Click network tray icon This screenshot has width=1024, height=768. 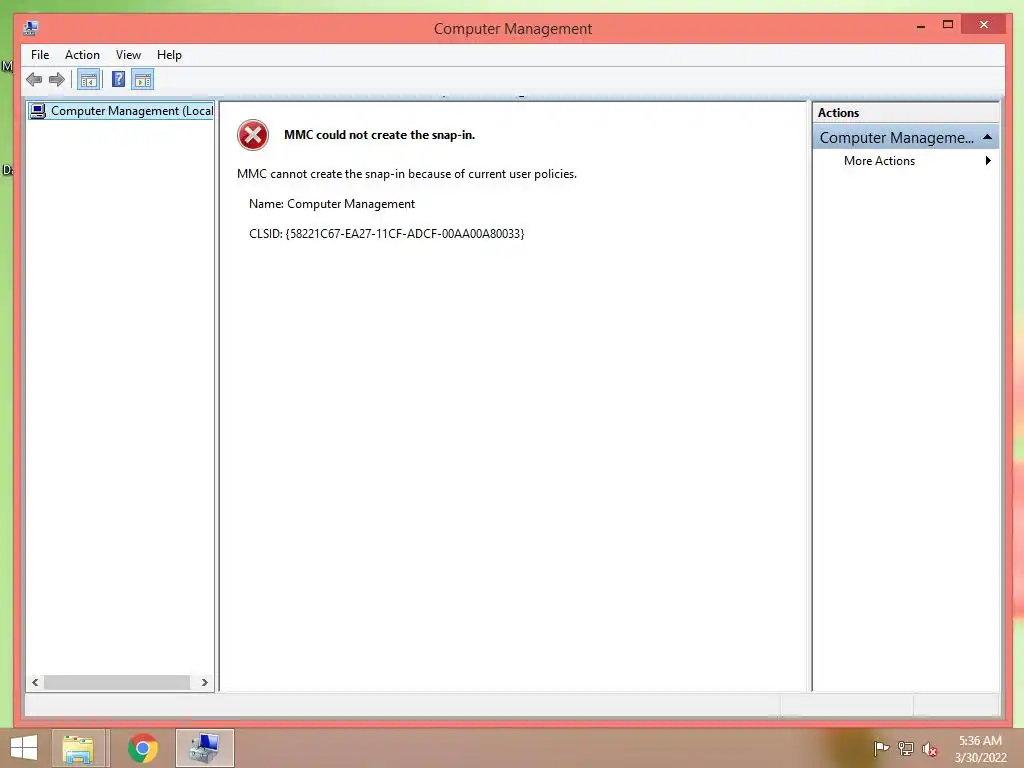click(905, 748)
